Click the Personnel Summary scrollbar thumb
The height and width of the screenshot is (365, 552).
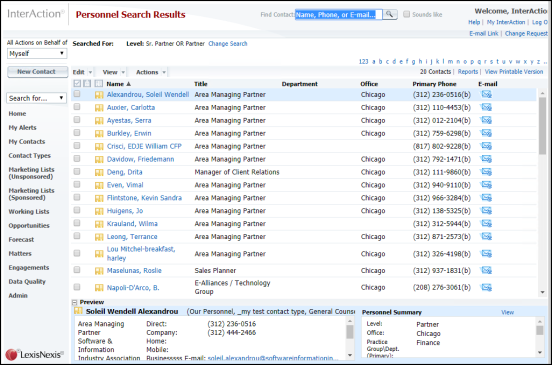pyautogui.click(x=539, y=330)
